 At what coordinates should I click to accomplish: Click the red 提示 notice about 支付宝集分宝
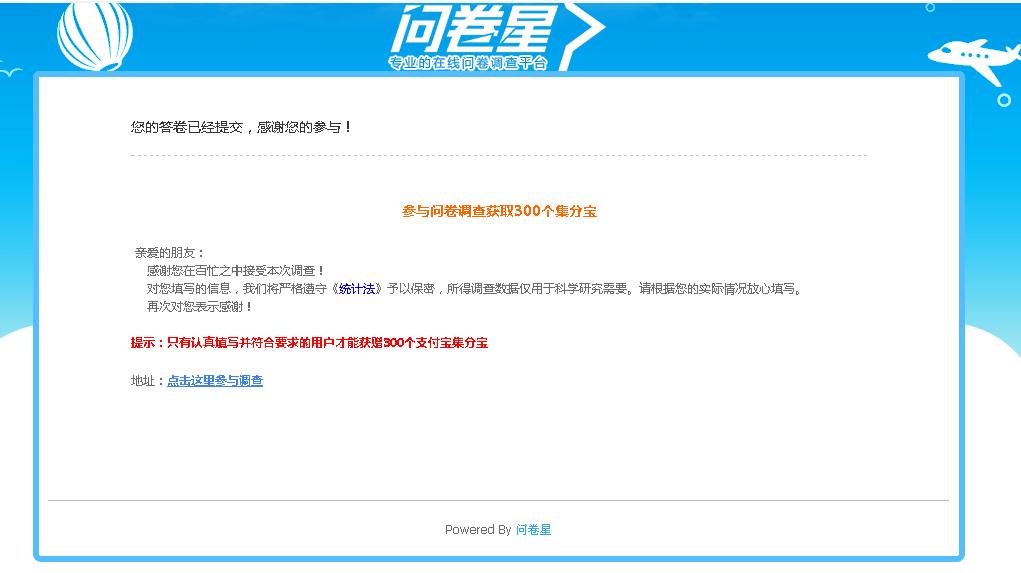(x=309, y=342)
